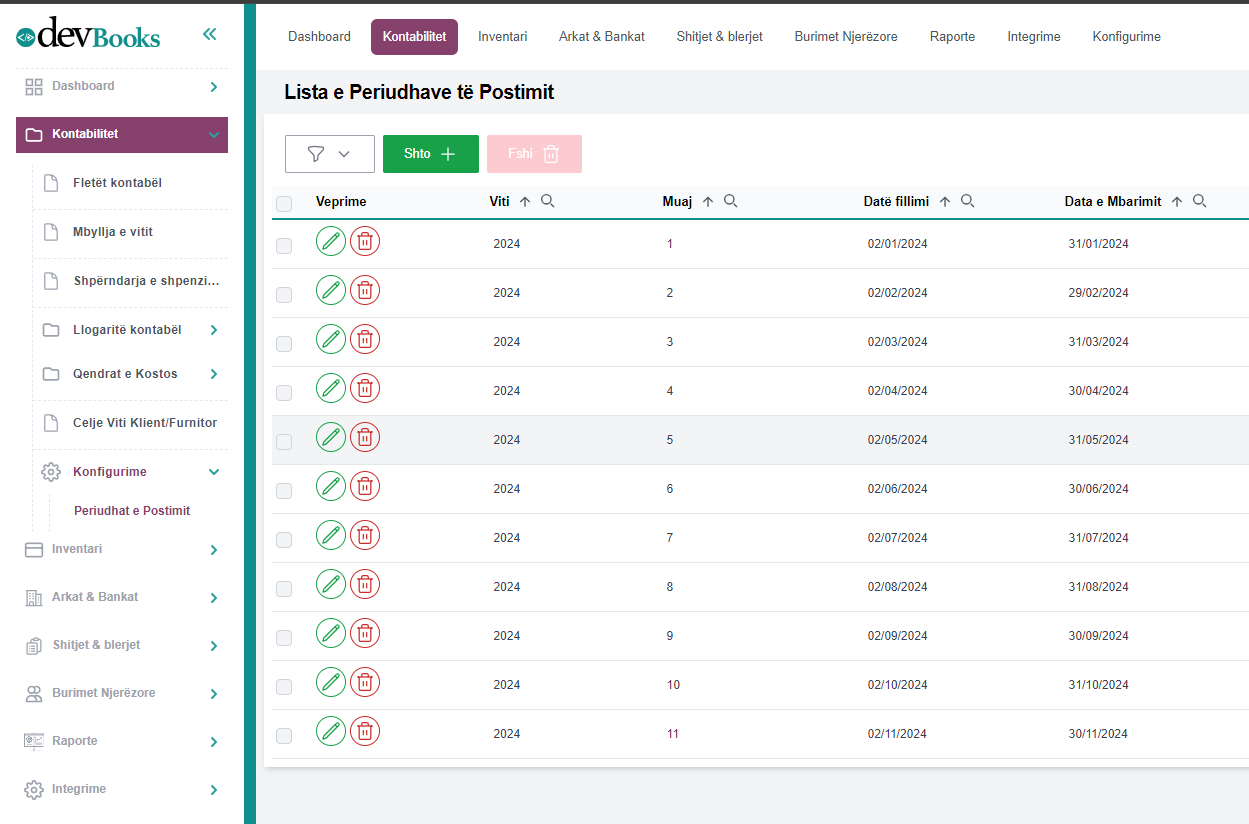This screenshot has height=824, width=1249.
Task: Click the delete trash icon for month 3
Action: (365, 339)
